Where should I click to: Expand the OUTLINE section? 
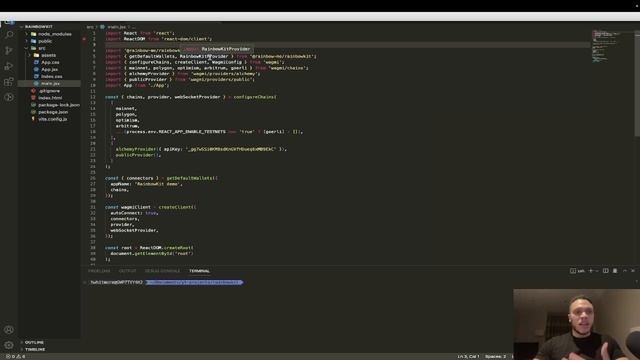click(33, 342)
